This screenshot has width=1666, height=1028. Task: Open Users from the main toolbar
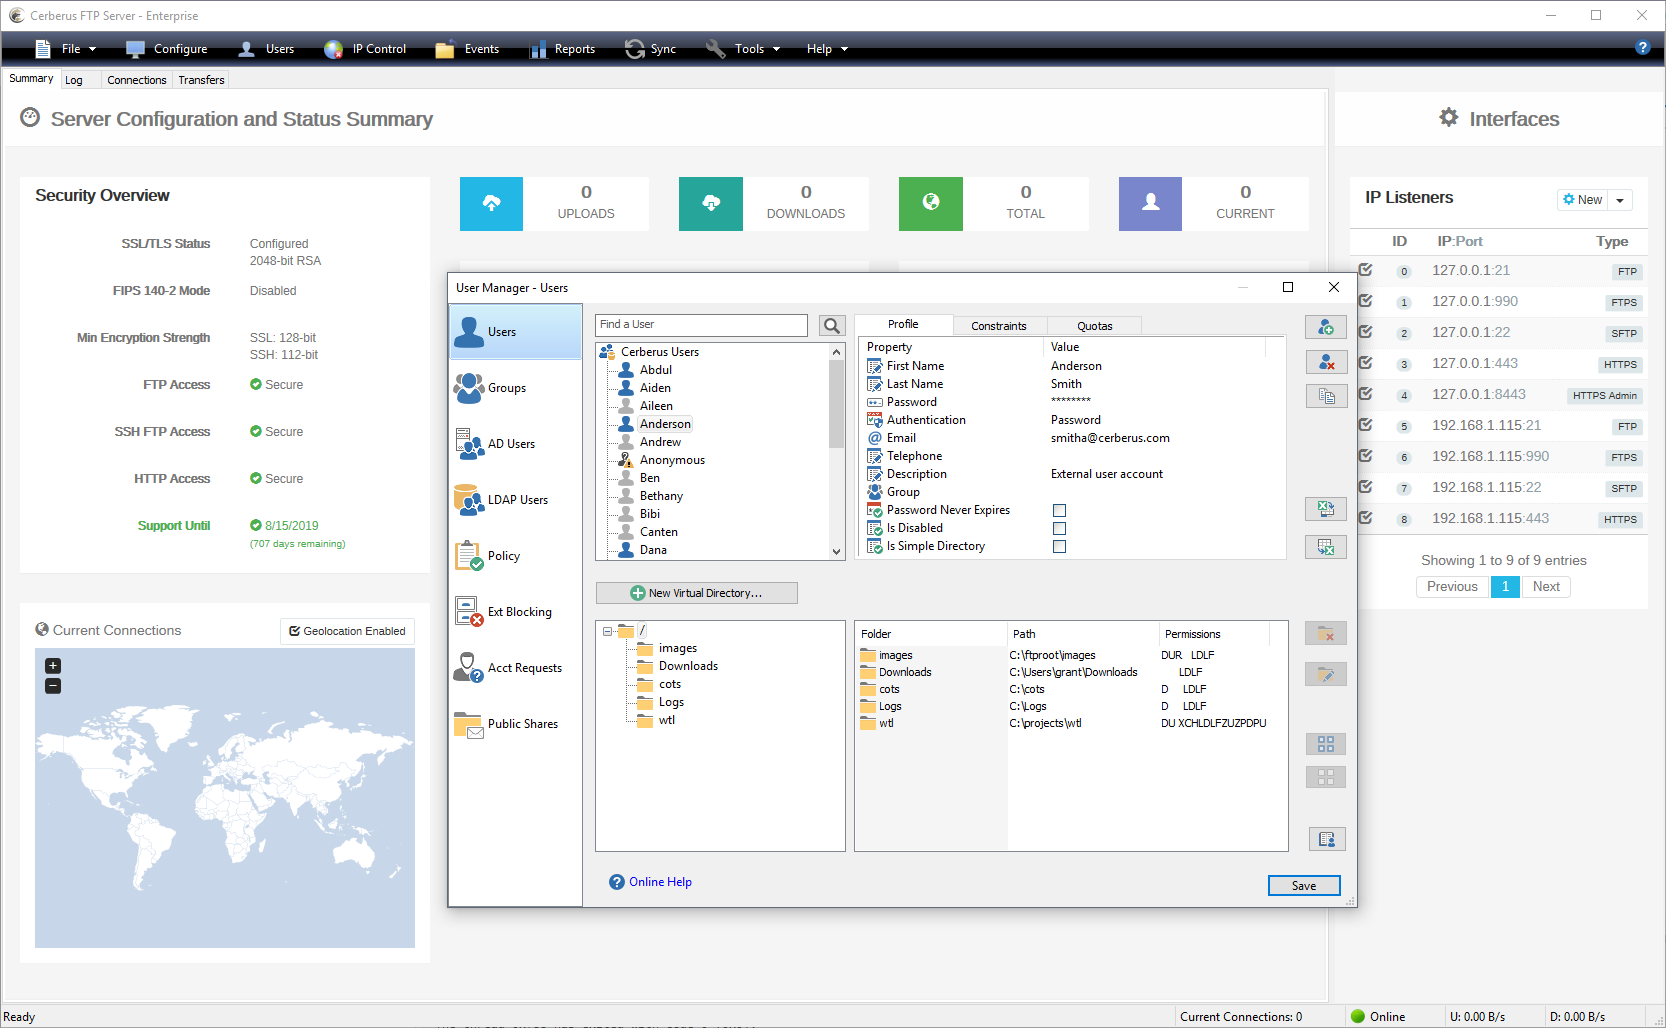(x=266, y=49)
